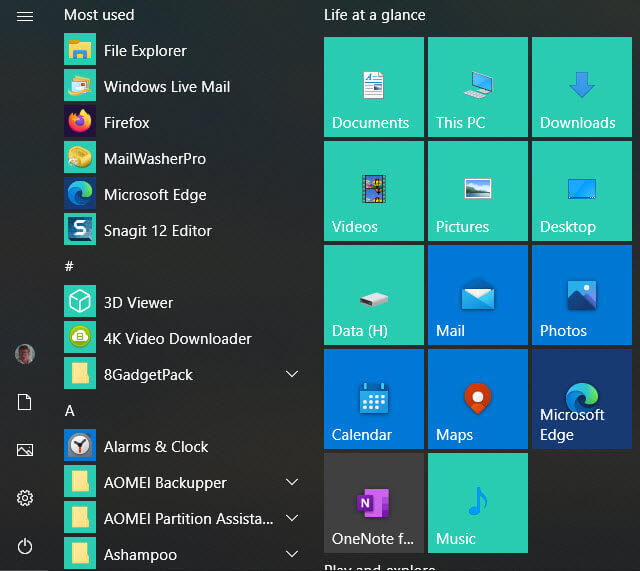
Task: Click the Power button icon
Action: coord(25,546)
